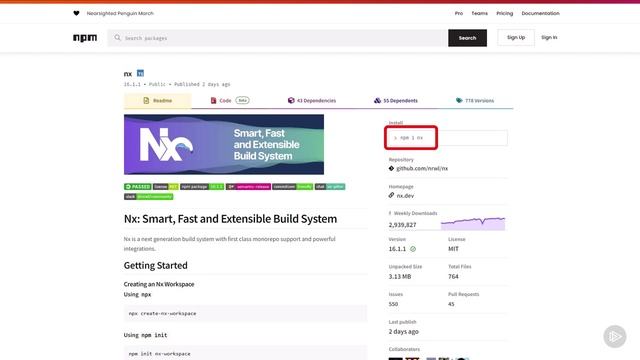
Task: Switch to the Readme tab
Action: 158,100
